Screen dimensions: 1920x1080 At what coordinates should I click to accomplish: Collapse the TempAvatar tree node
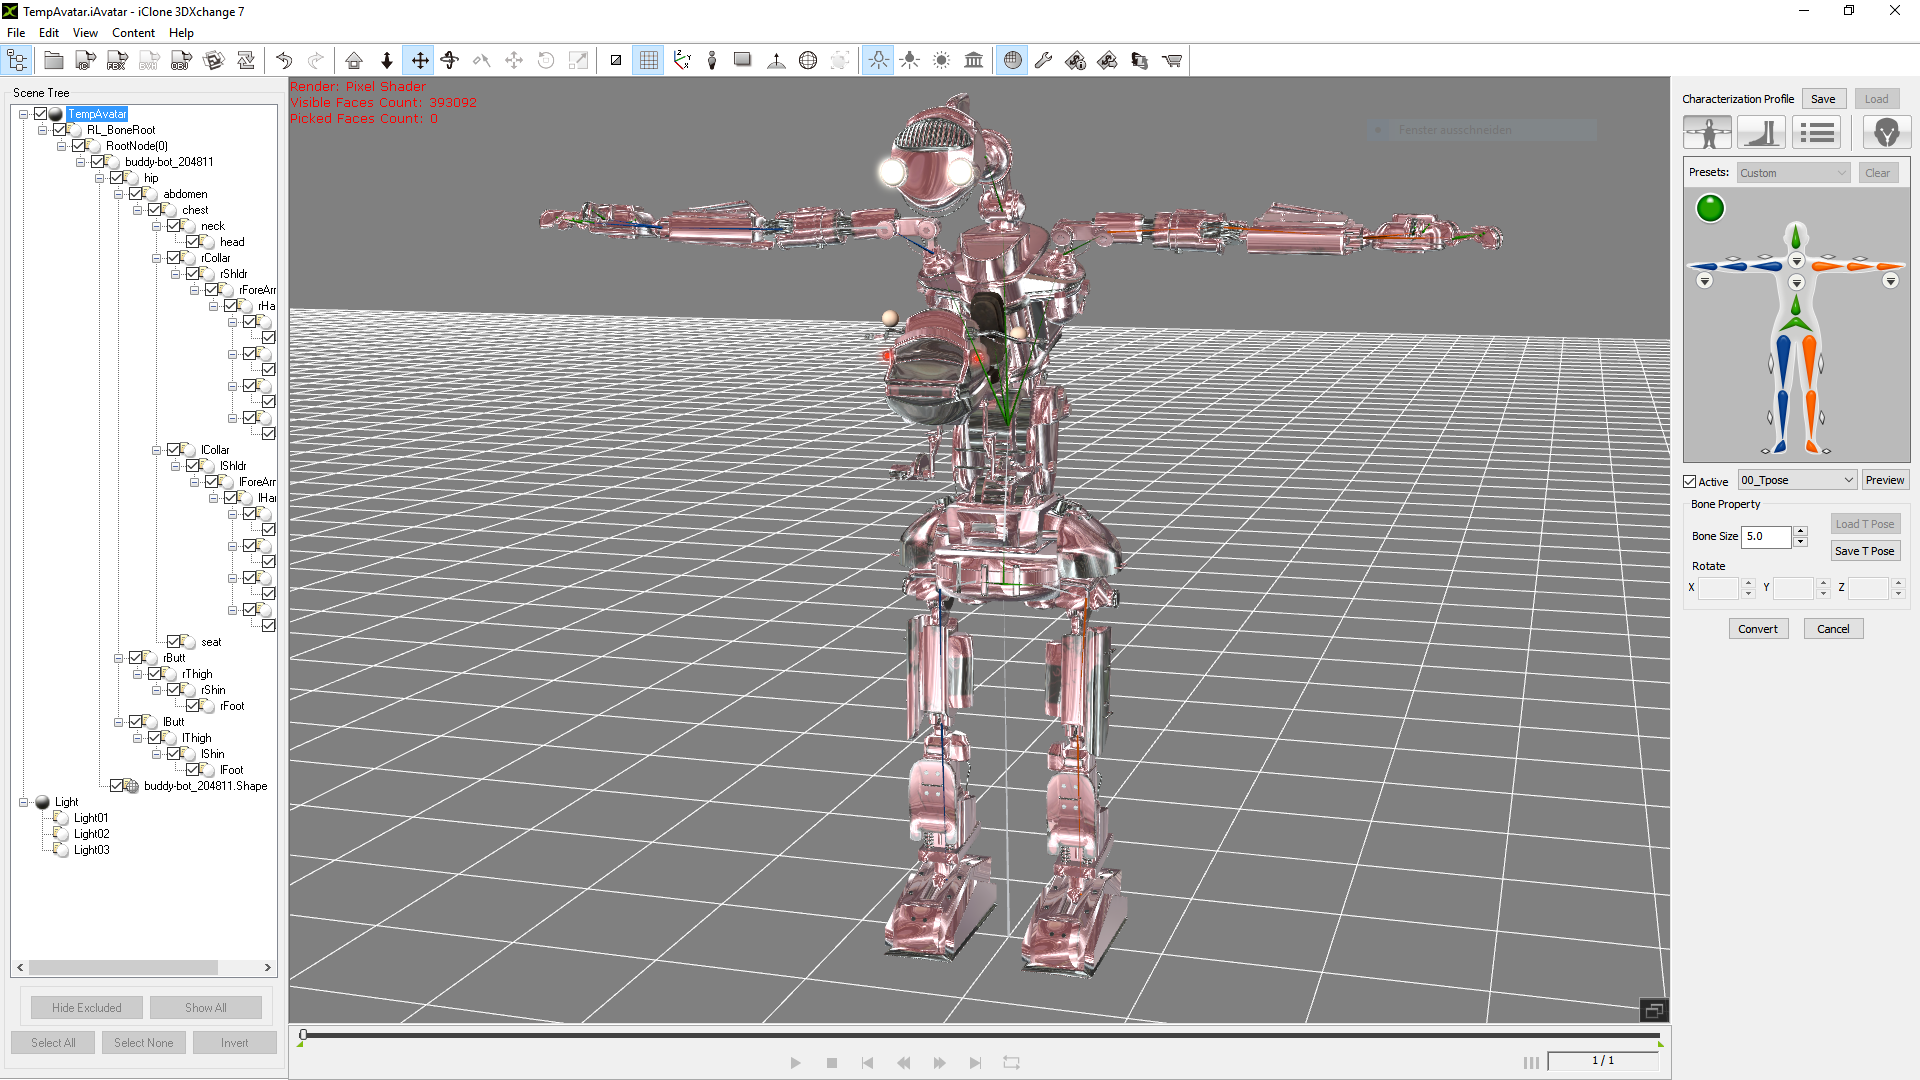coord(23,114)
